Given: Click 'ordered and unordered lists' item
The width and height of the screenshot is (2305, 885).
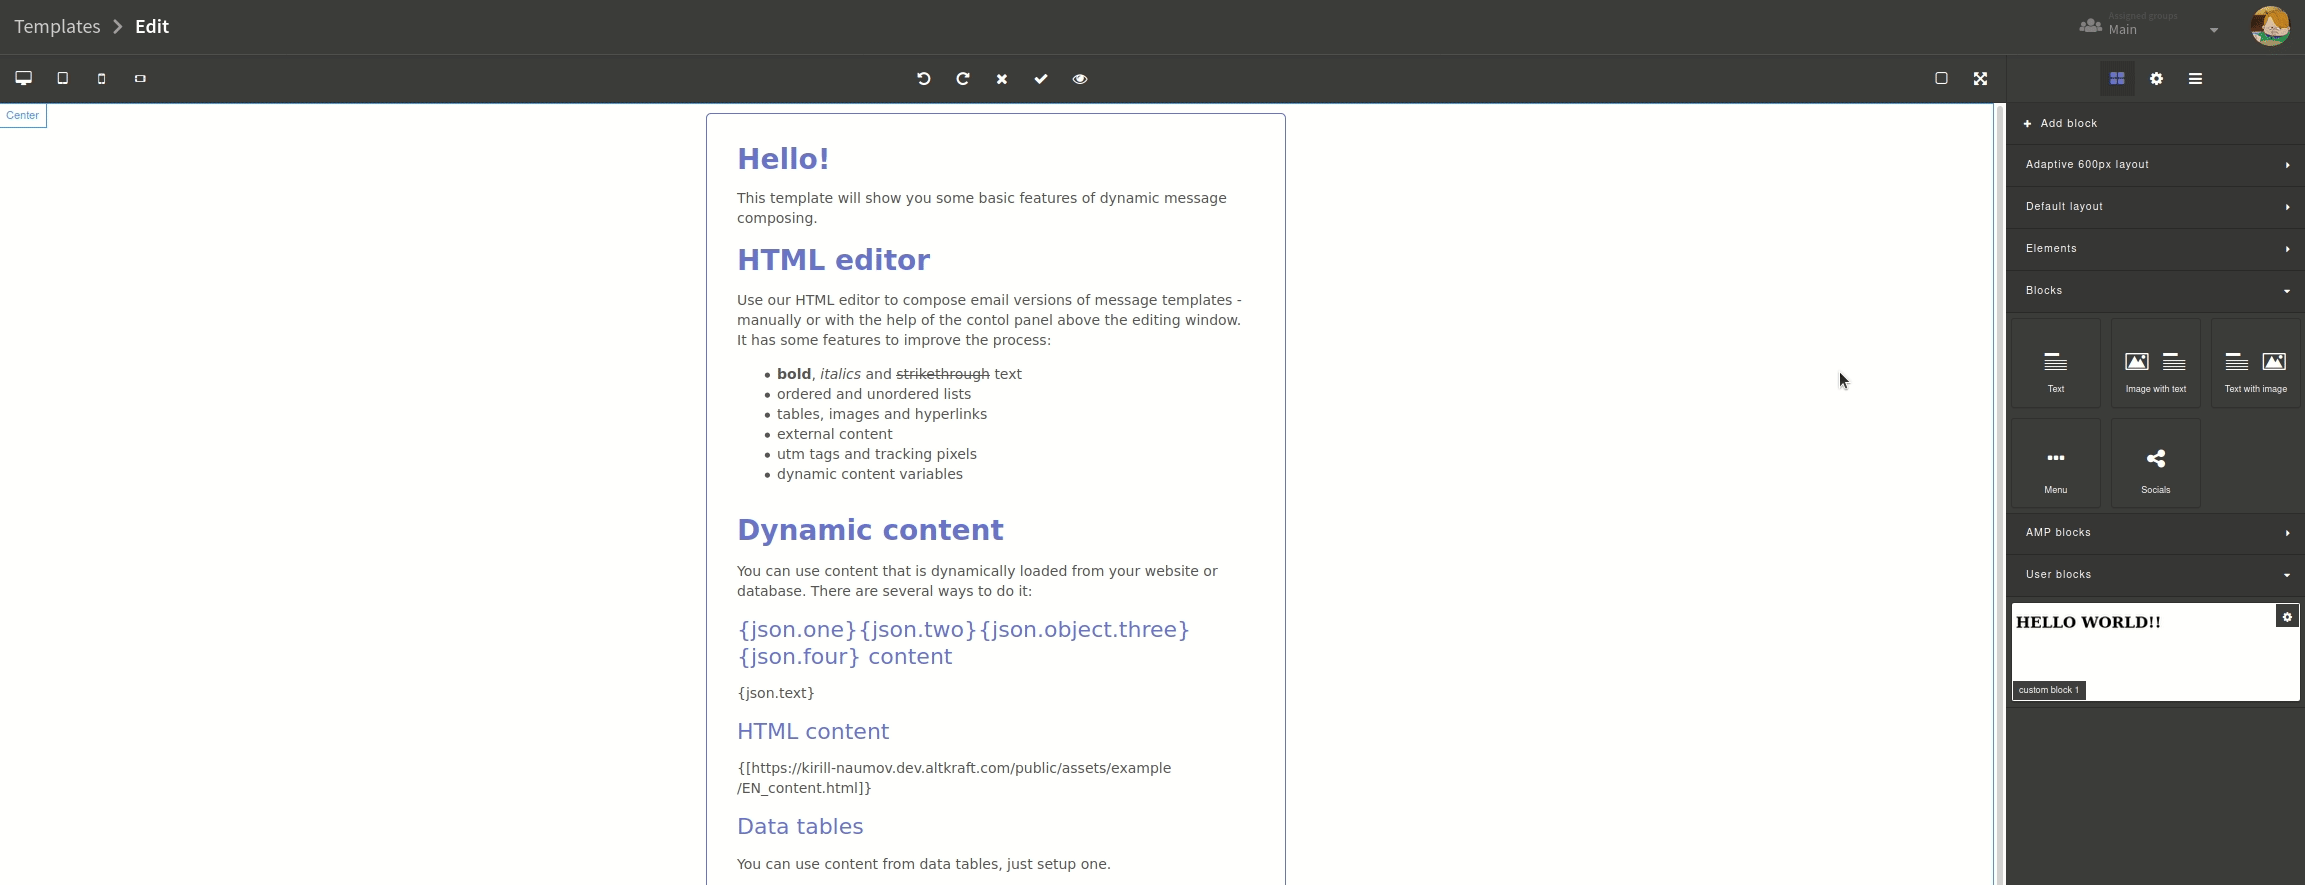Looking at the screenshot, I should (x=874, y=394).
